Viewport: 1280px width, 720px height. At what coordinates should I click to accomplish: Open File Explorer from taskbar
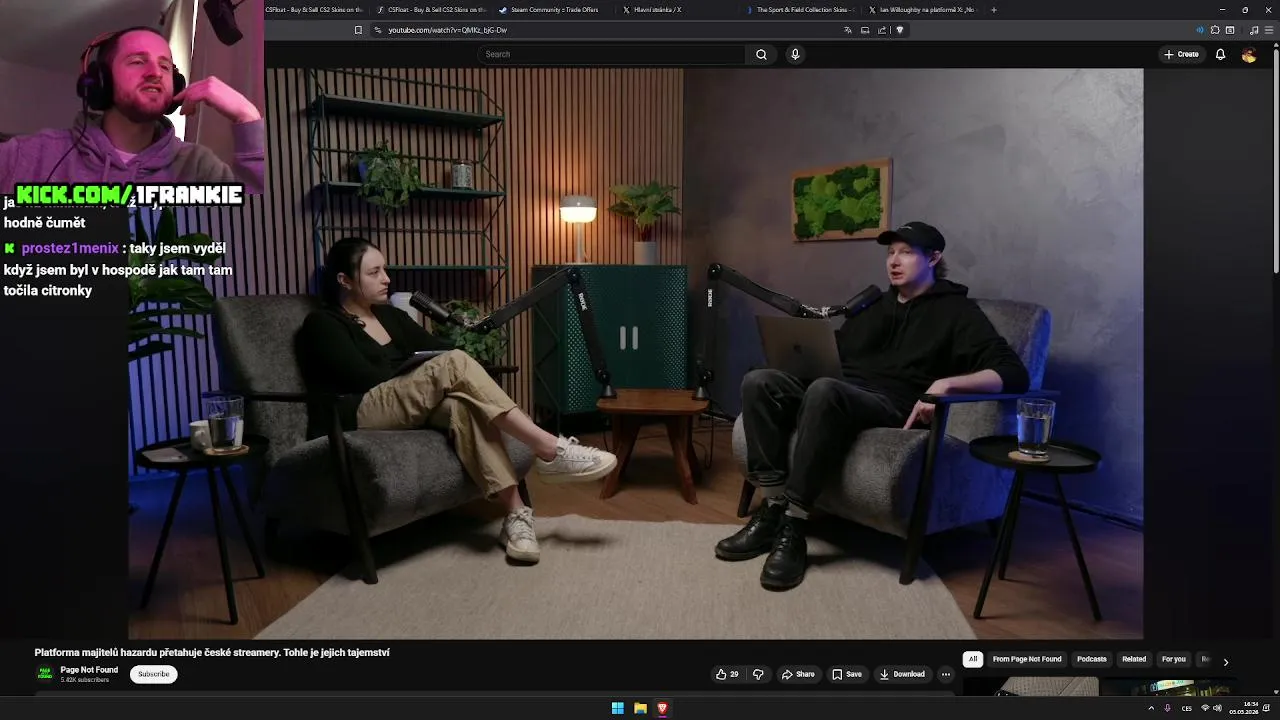pyautogui.click(x=640, y=708)
